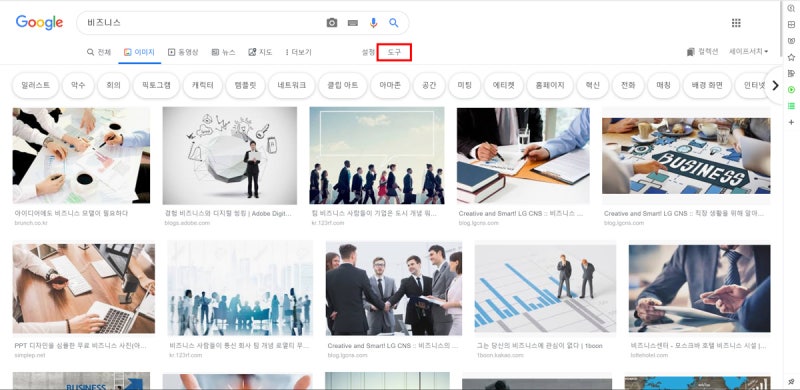Viewport: 800px width, 390px height.
Task: Filter by the 회의 chip
Action: point(113,86)
